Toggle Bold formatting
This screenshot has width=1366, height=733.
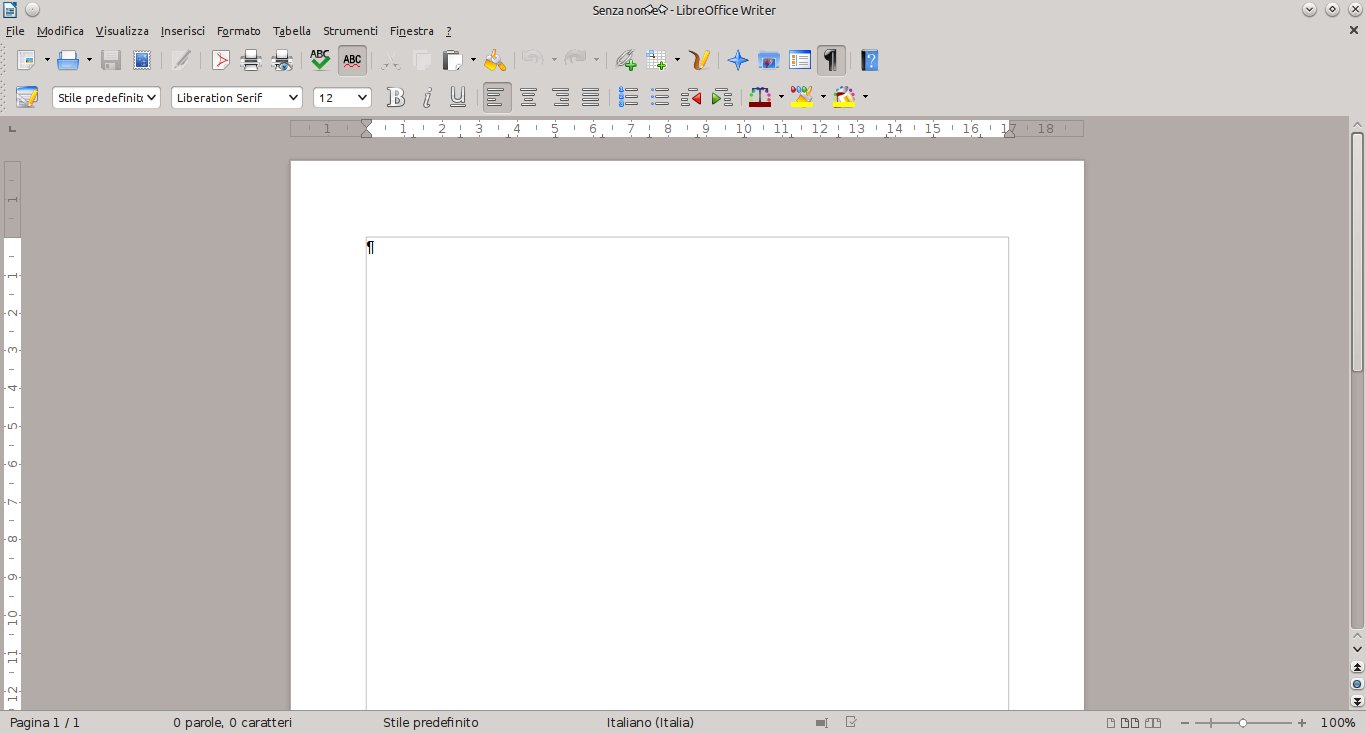(x=396, y=97)
